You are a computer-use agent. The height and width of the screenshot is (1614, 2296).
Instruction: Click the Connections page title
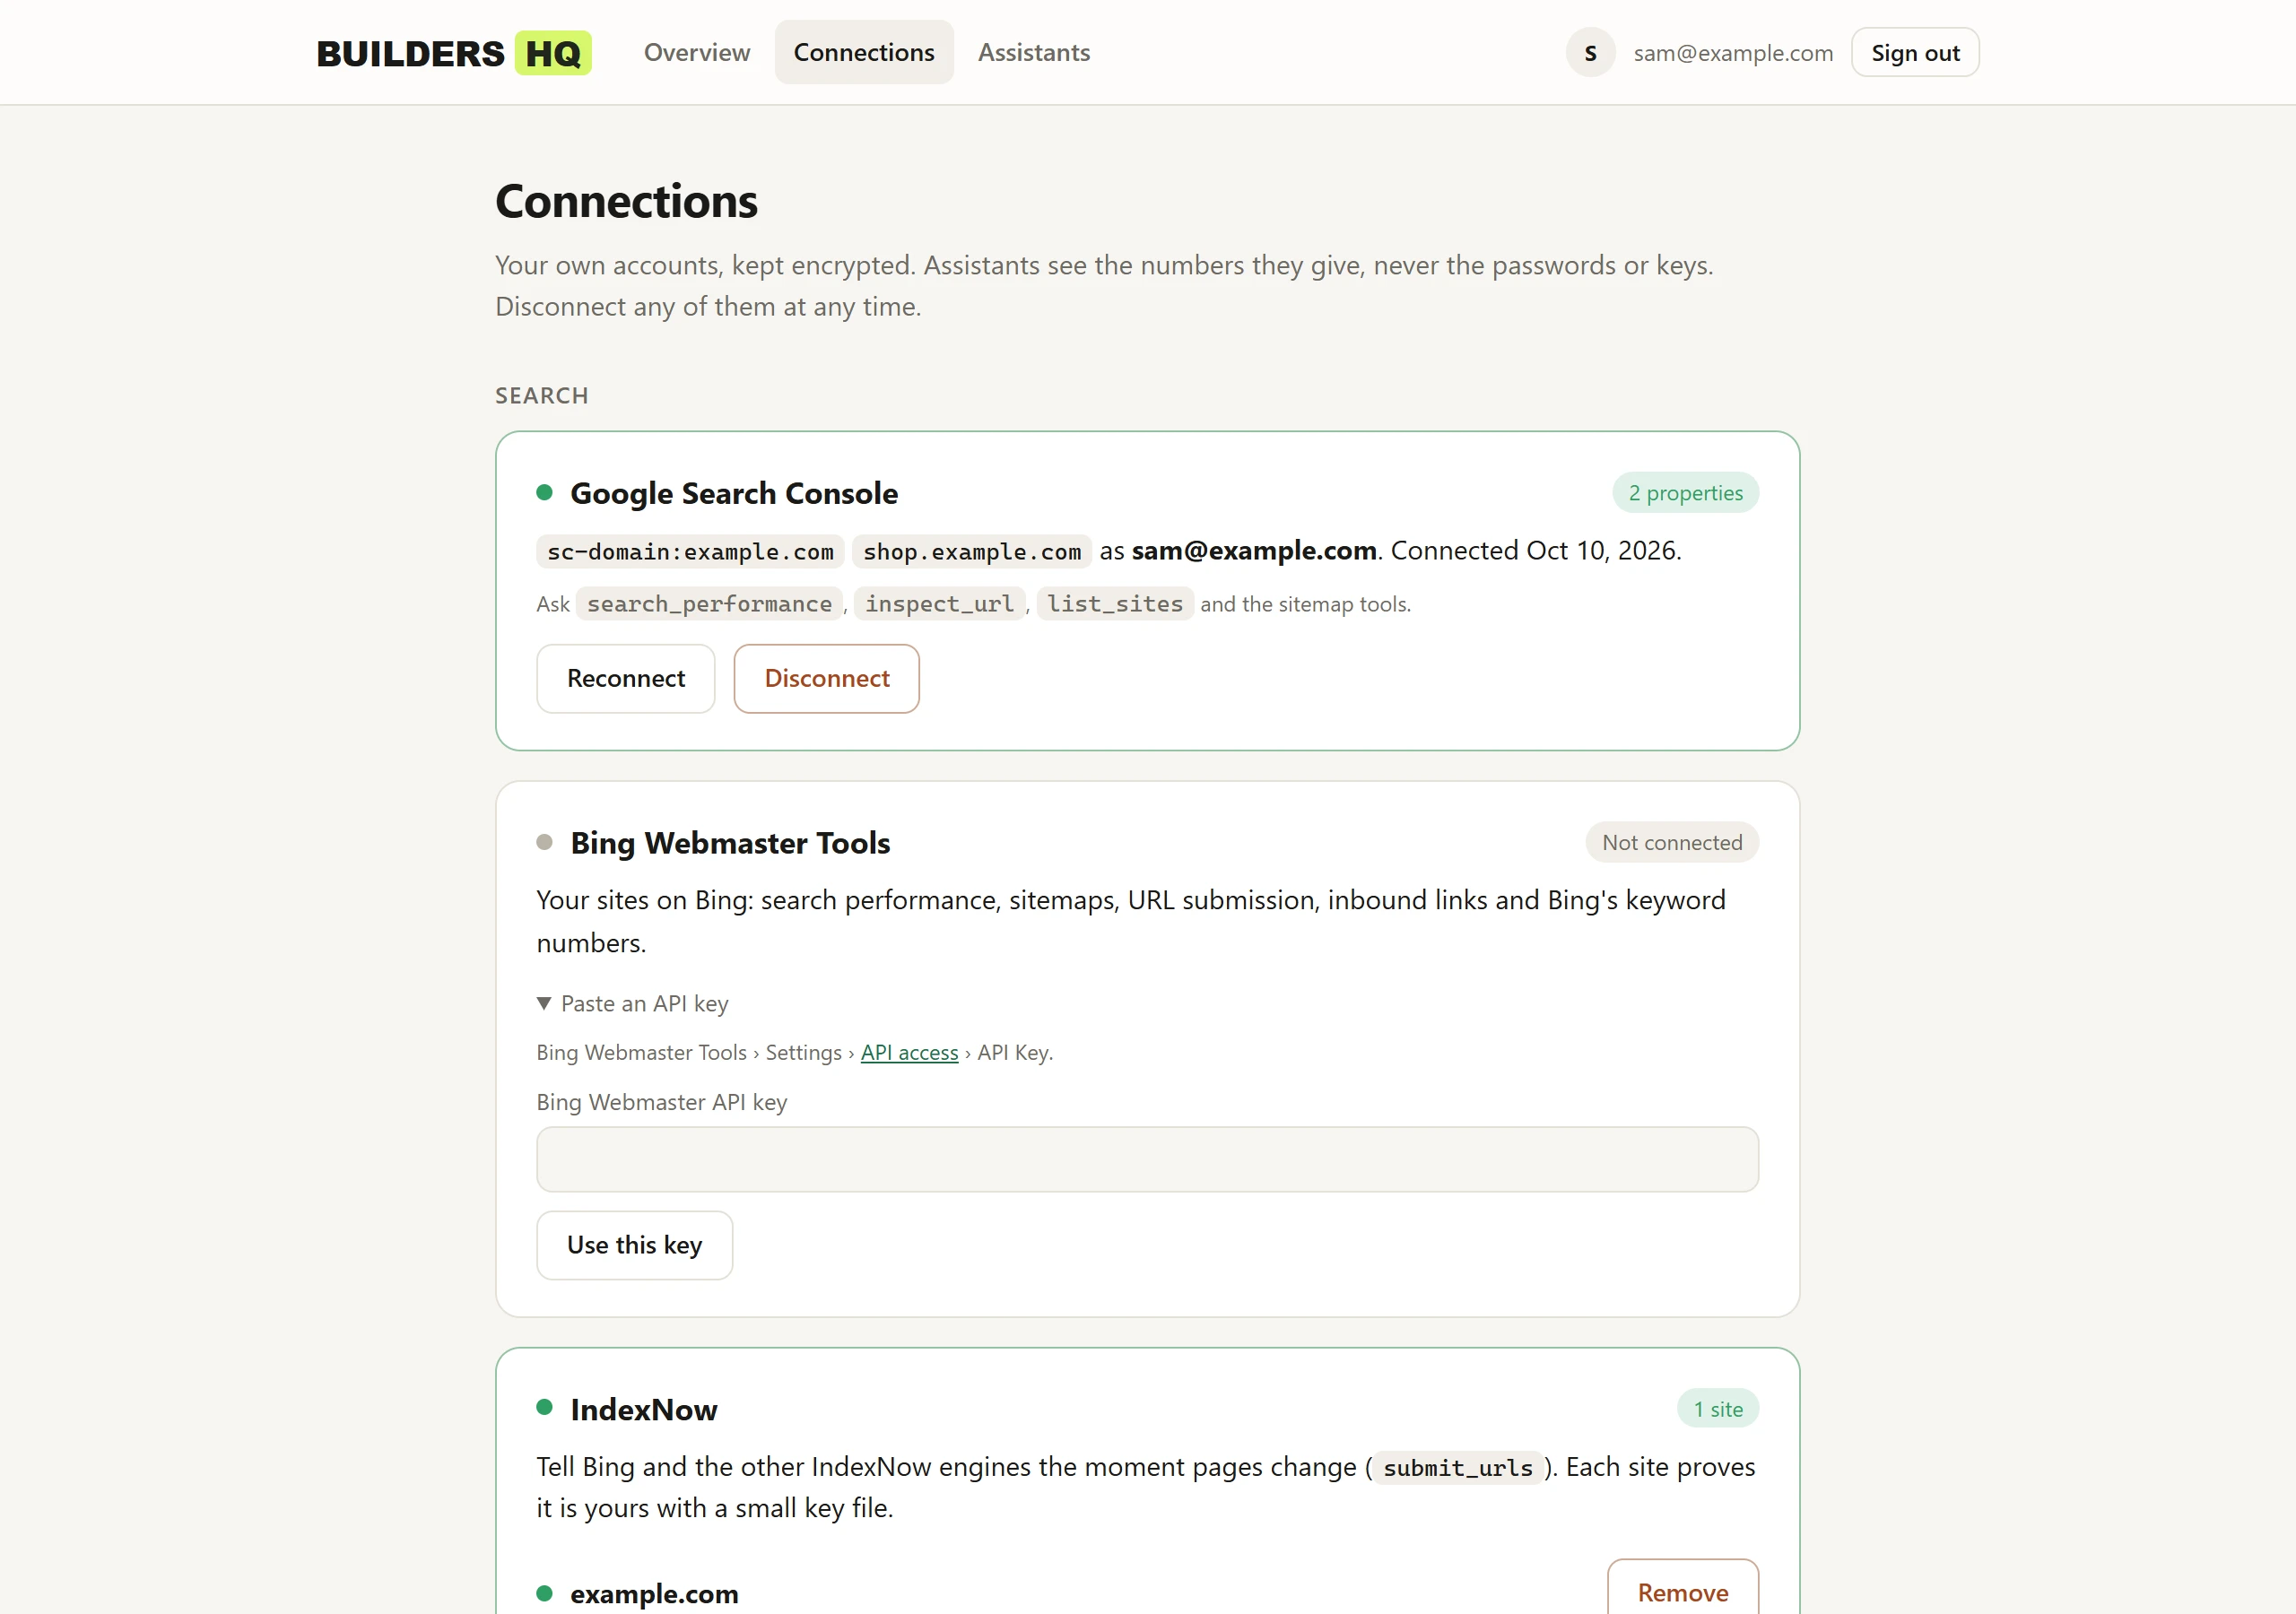pyautogui.click(x=626, y=201)
